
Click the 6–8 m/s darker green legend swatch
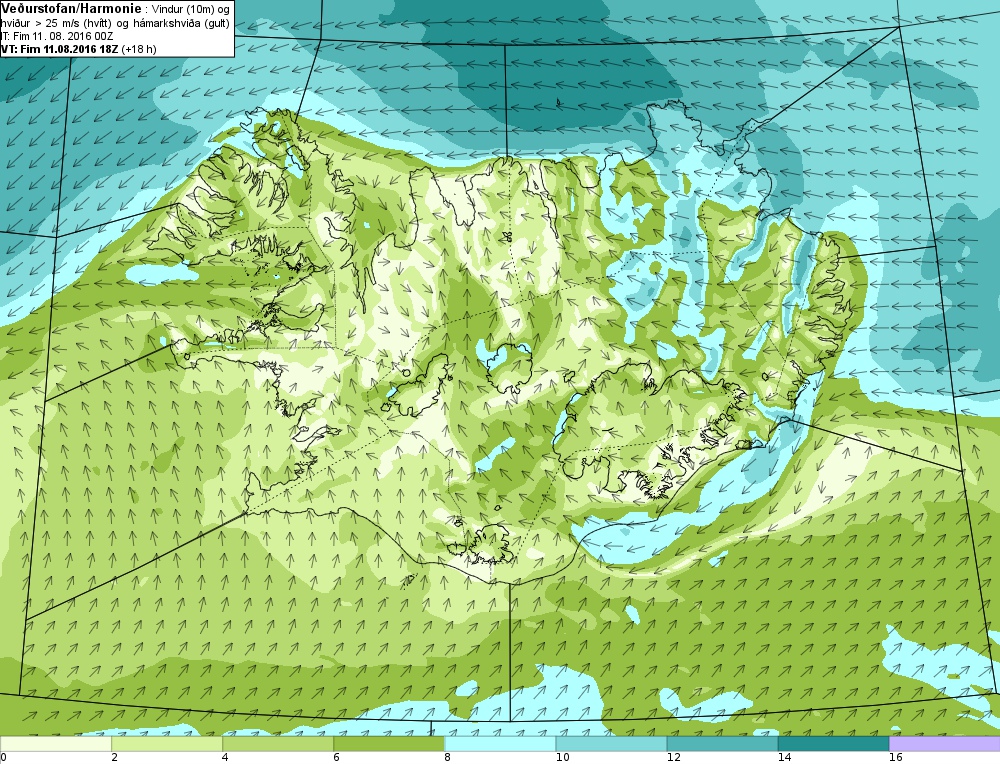pyautogui.click(x=388, y=744)
